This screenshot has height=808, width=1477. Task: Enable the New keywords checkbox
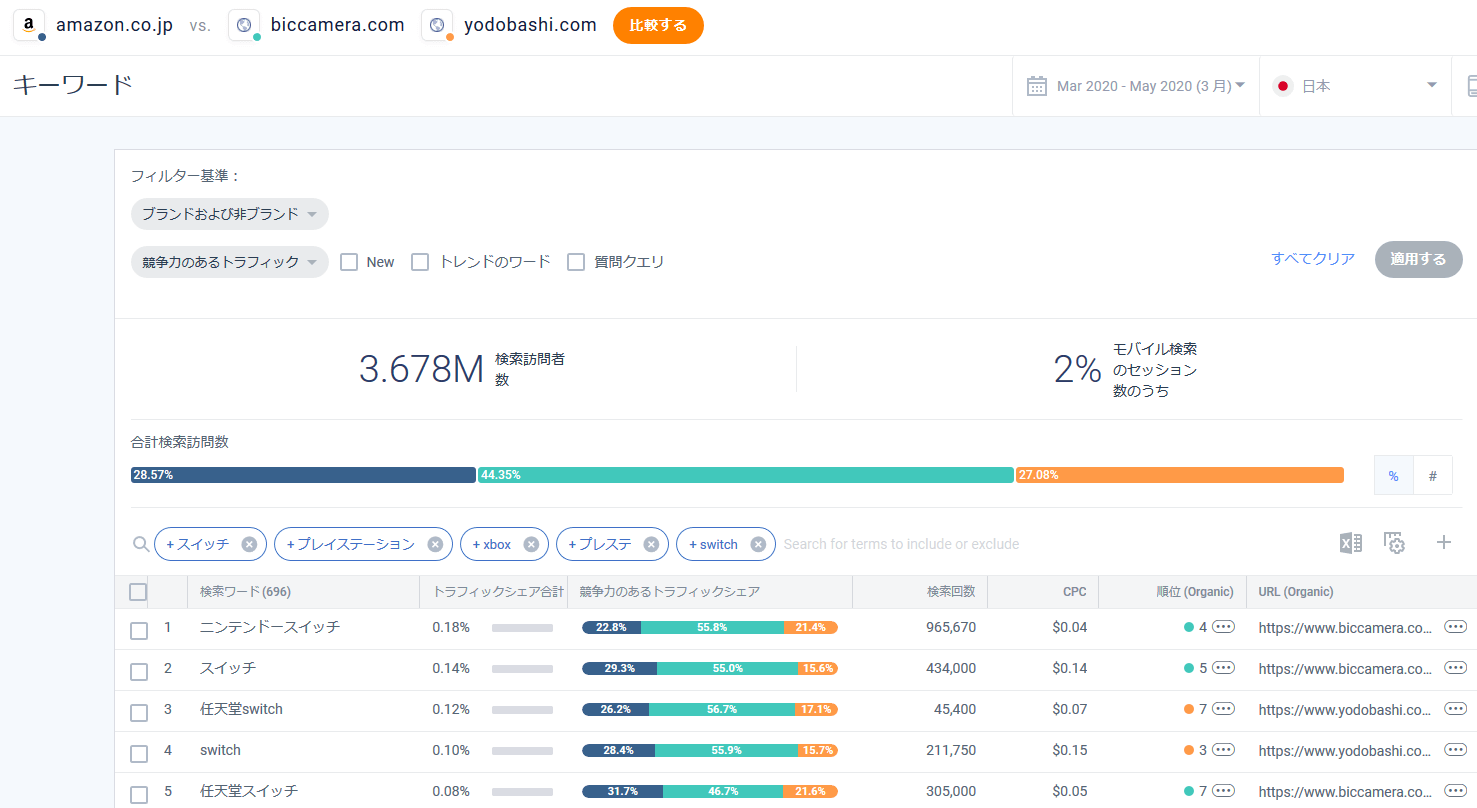(x=349, y=262)
